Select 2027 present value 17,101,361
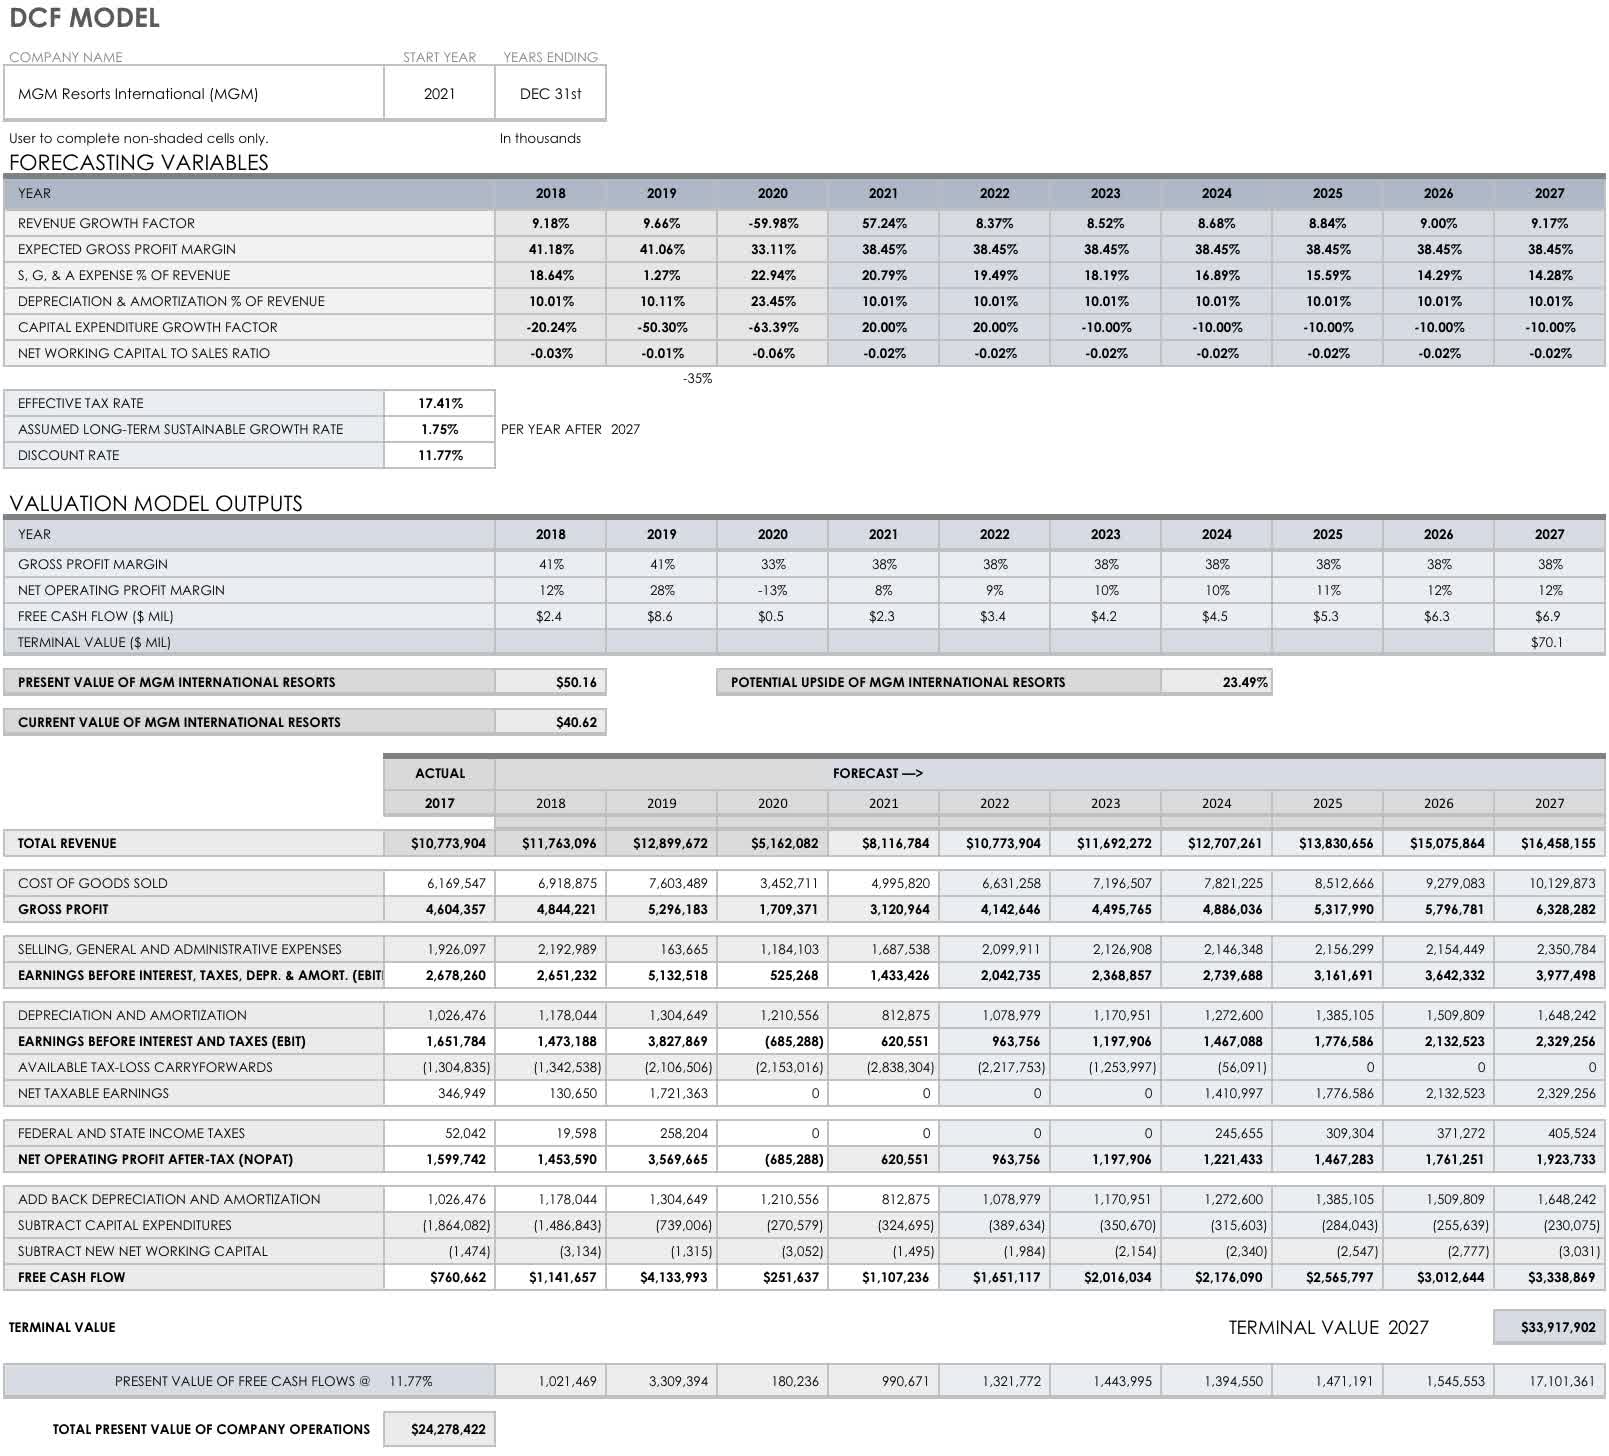 [x=1549, y=1381]
